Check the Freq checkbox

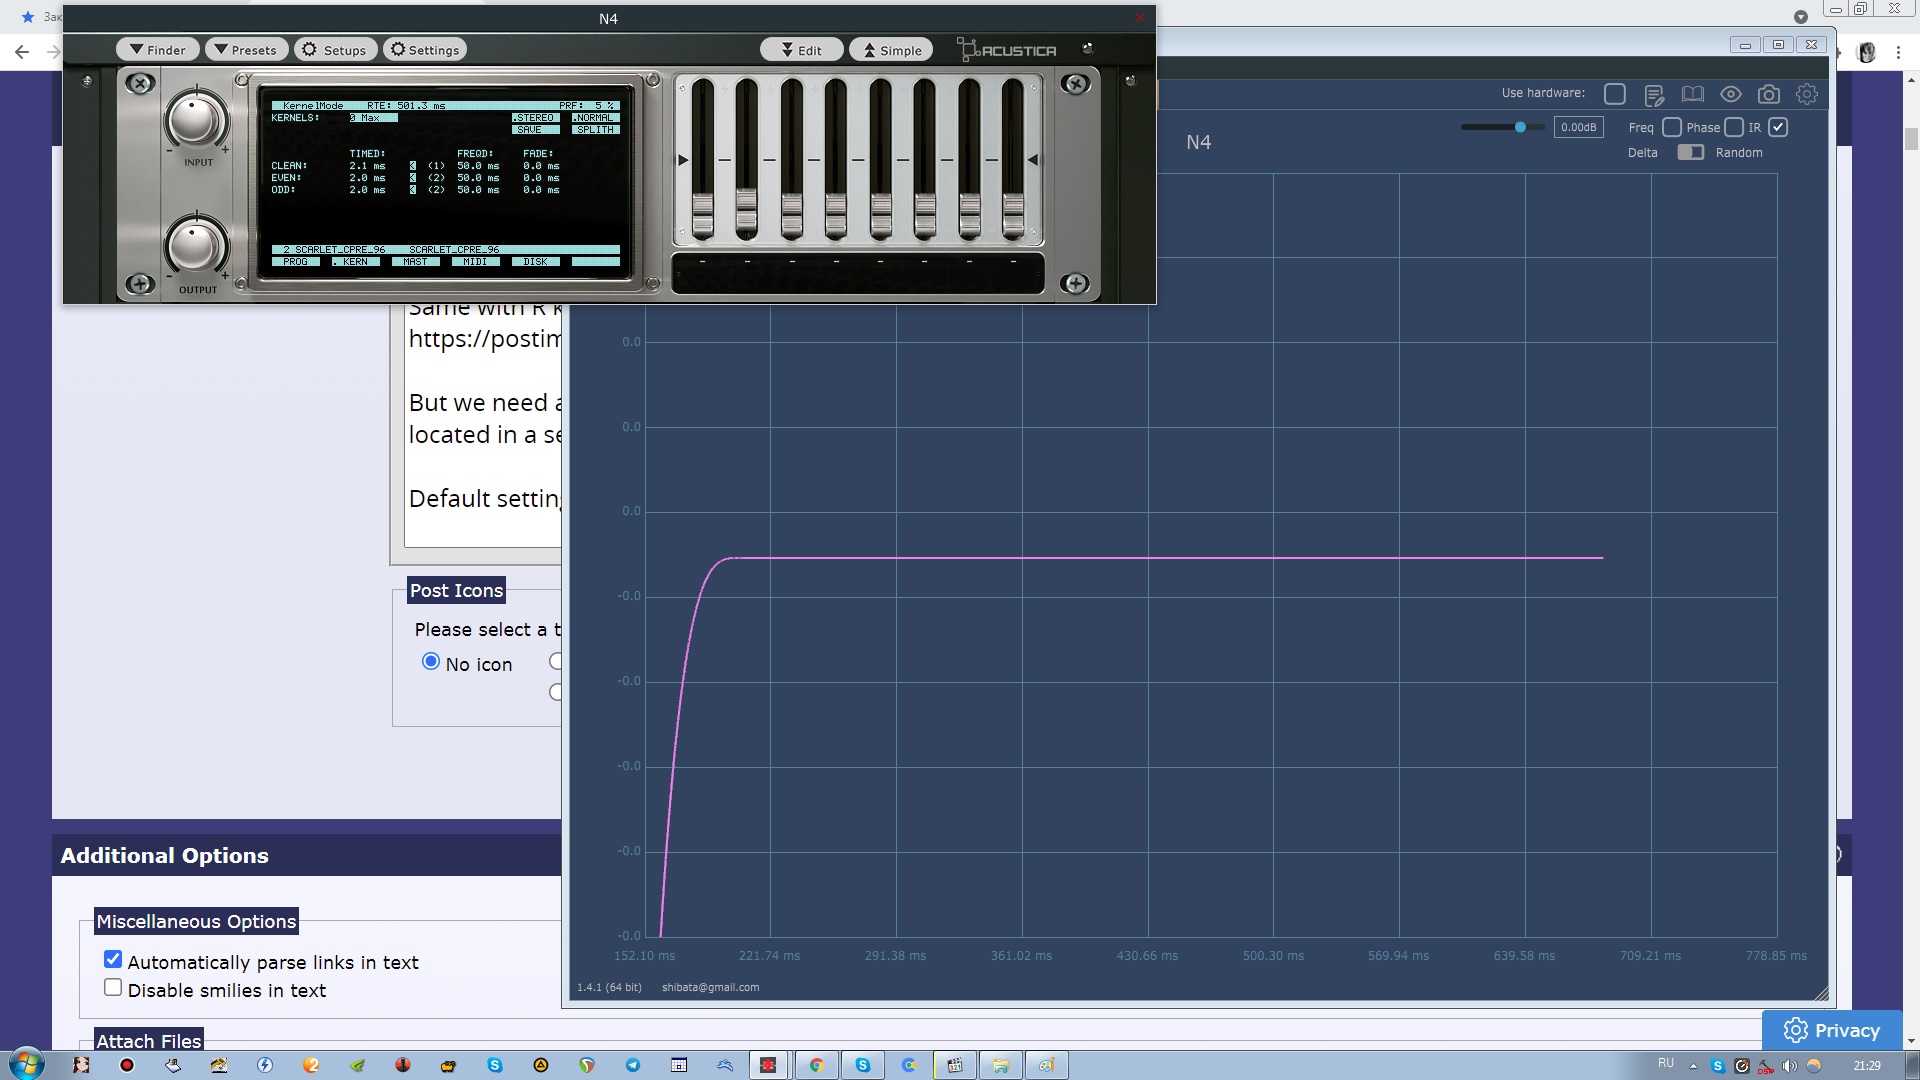click(1671, 127)
